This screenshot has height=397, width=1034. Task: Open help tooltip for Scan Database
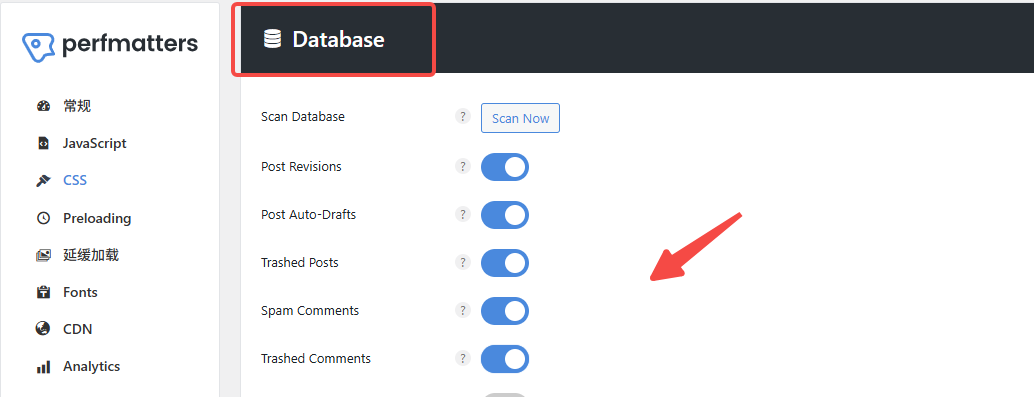point(463,117)
